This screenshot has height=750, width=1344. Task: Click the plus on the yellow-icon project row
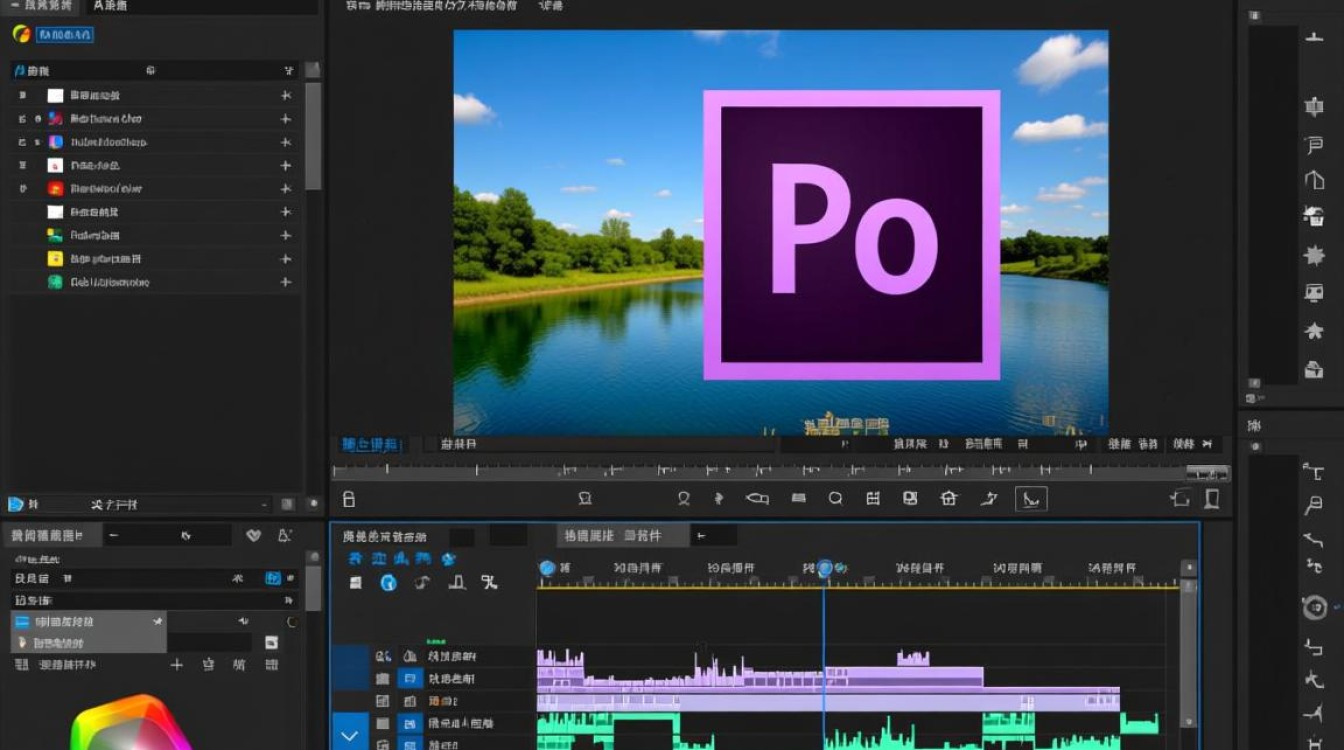click(286, 259)
